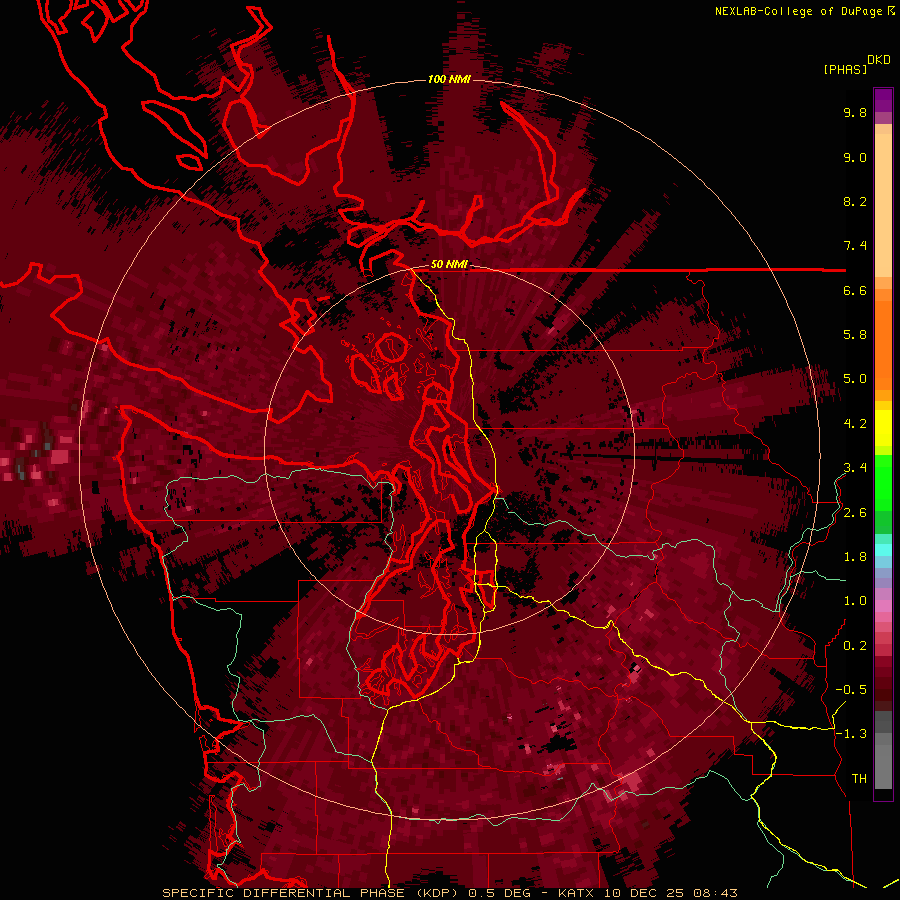
Task: Click the yellow segment of color bar
Action: pyautogui.click(x=883, y=428)
